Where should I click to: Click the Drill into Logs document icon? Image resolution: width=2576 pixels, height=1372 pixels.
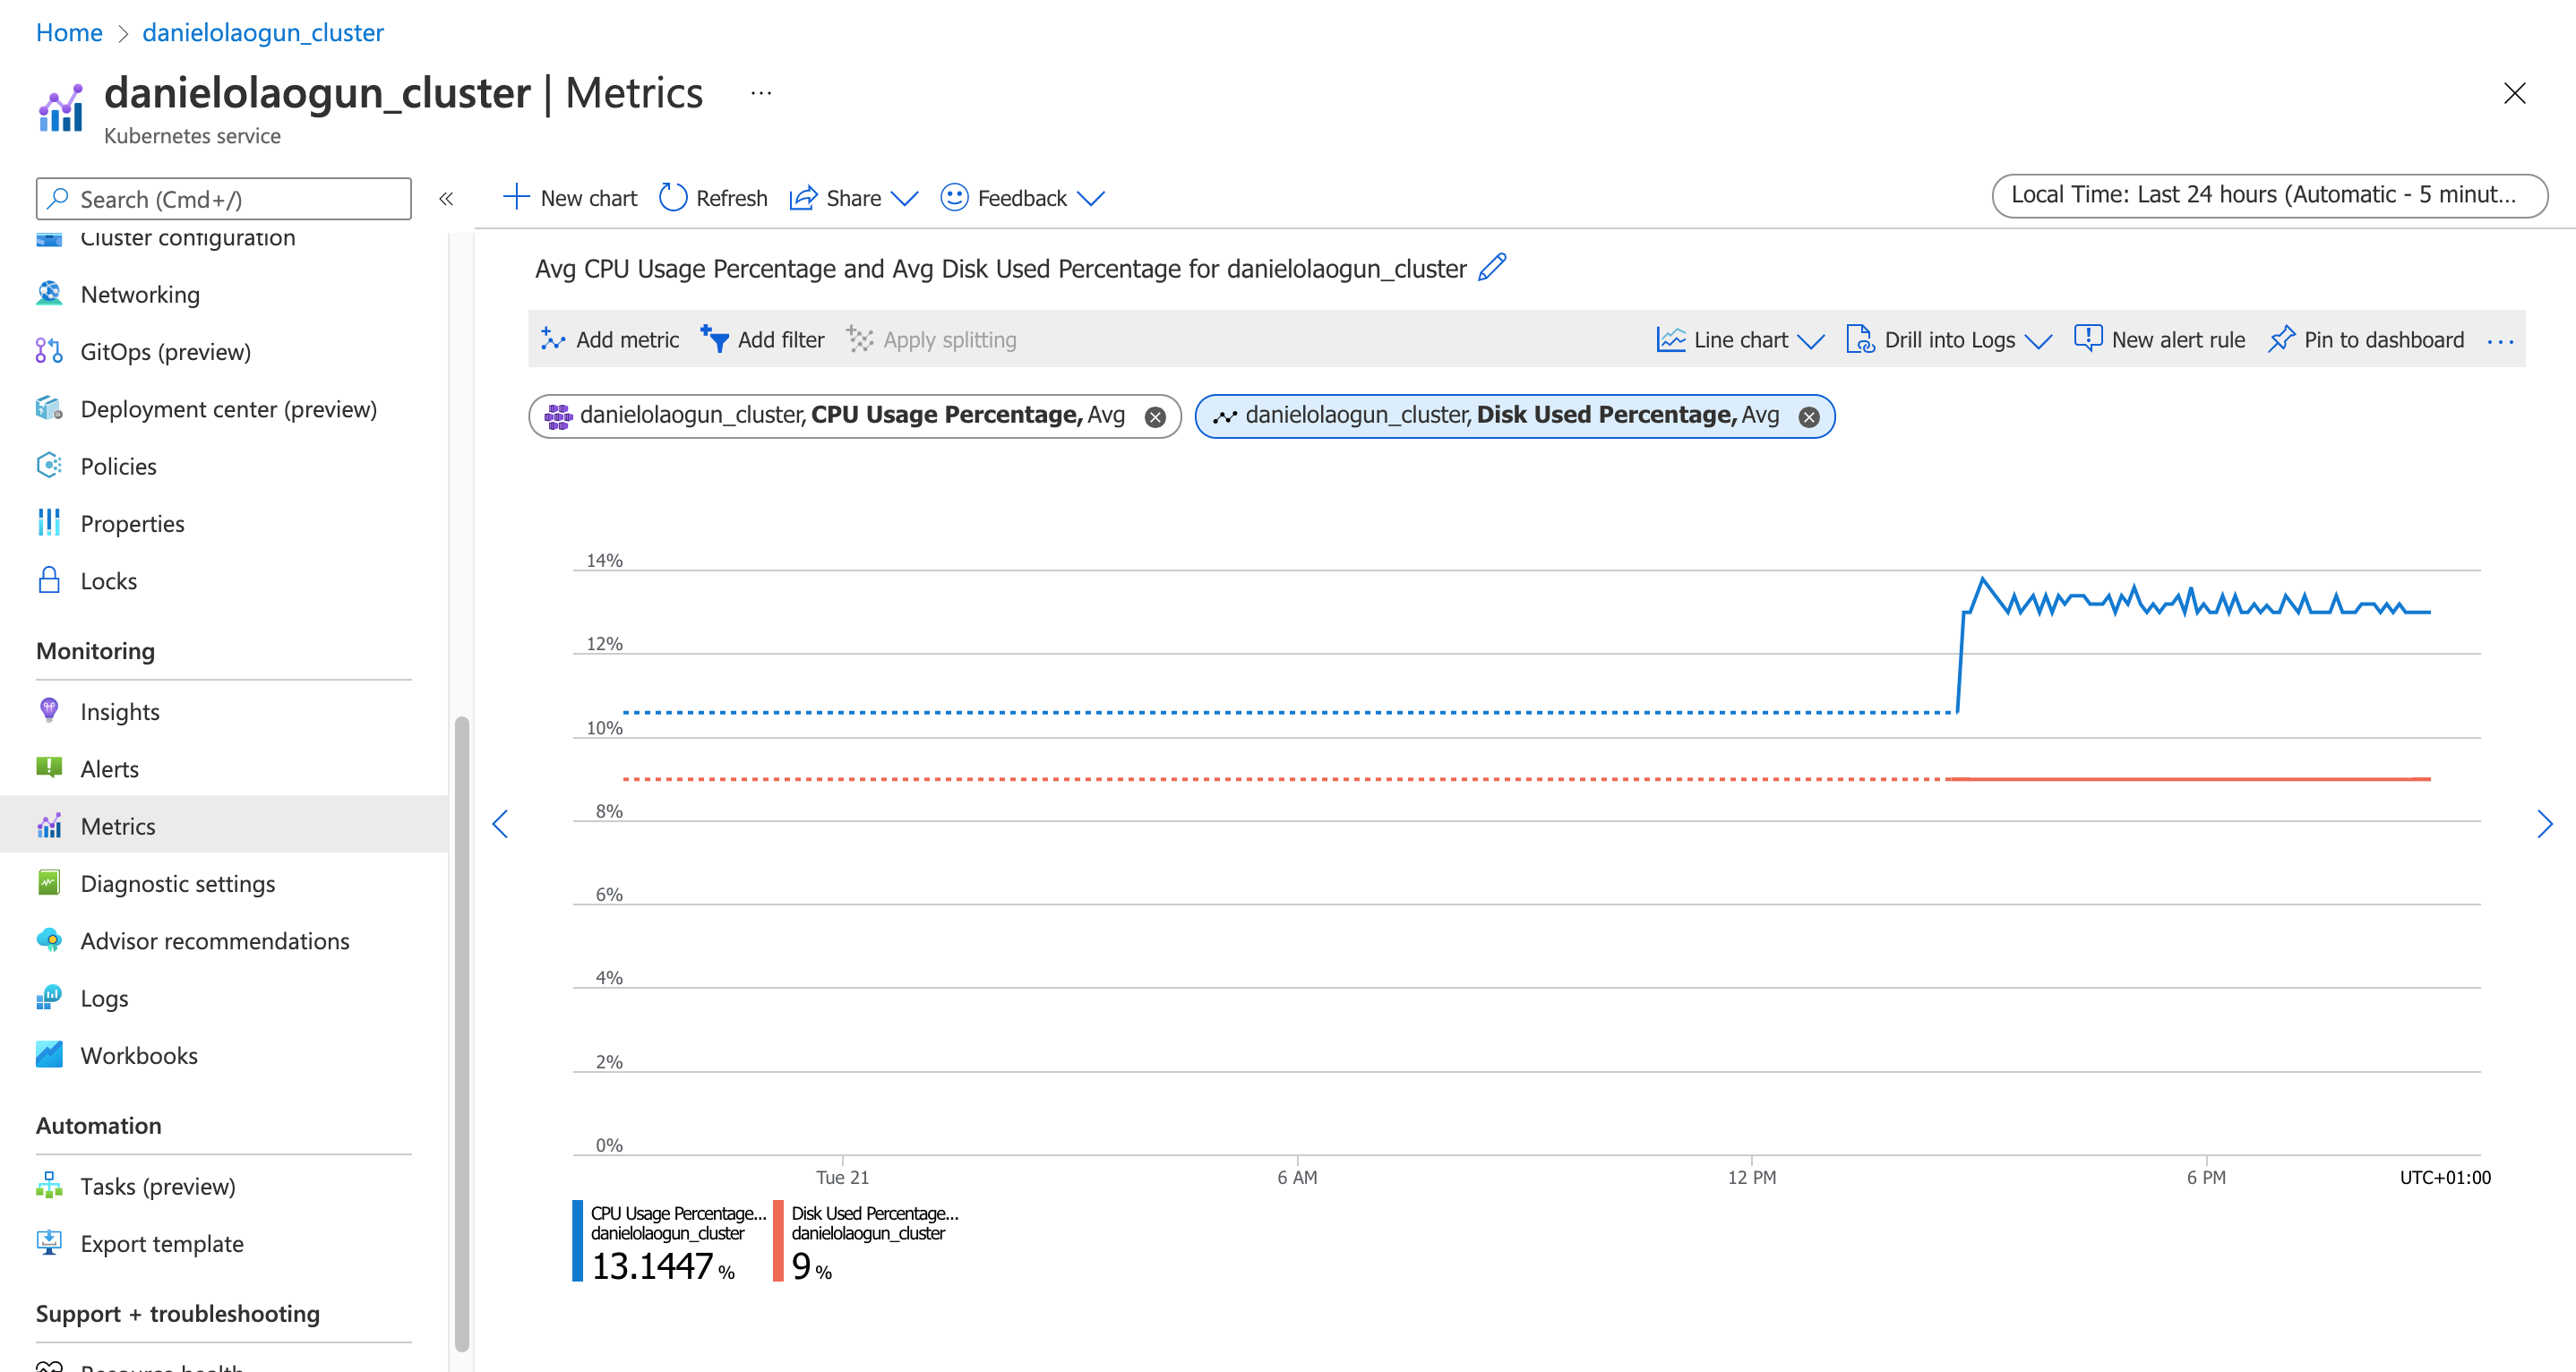1861,340
